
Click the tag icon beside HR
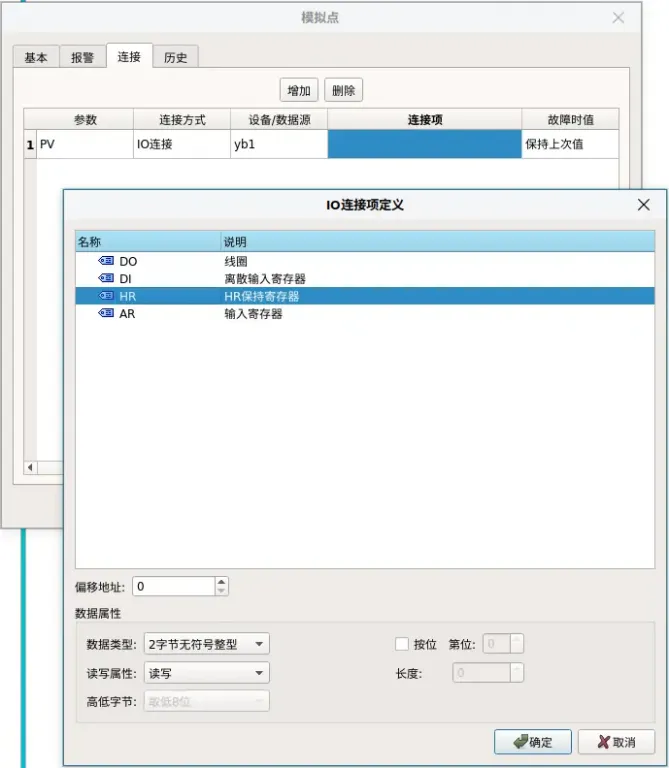pyautogui.click(x=106, y=296)
